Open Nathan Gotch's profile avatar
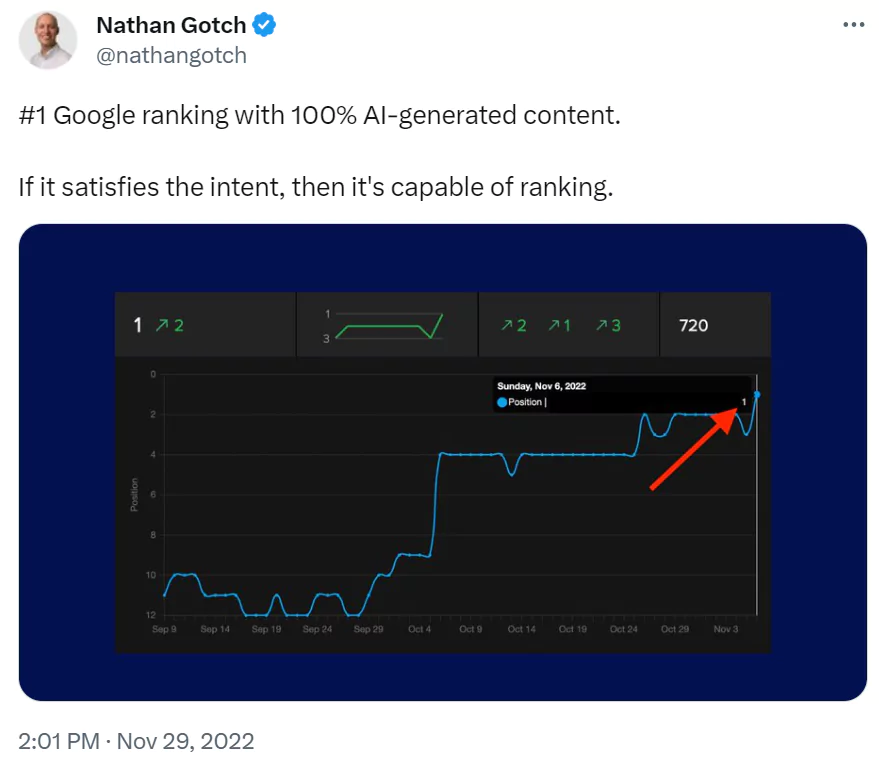 (x=48, y=40)
